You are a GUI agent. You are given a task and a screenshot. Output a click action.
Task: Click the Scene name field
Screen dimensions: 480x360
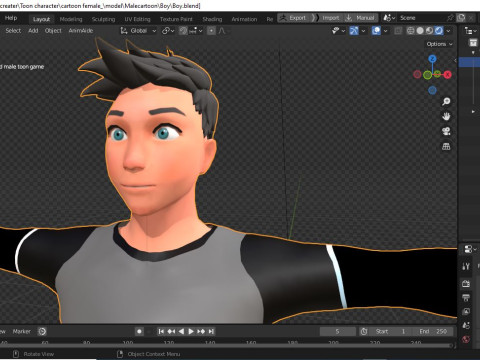coord(421,18)
